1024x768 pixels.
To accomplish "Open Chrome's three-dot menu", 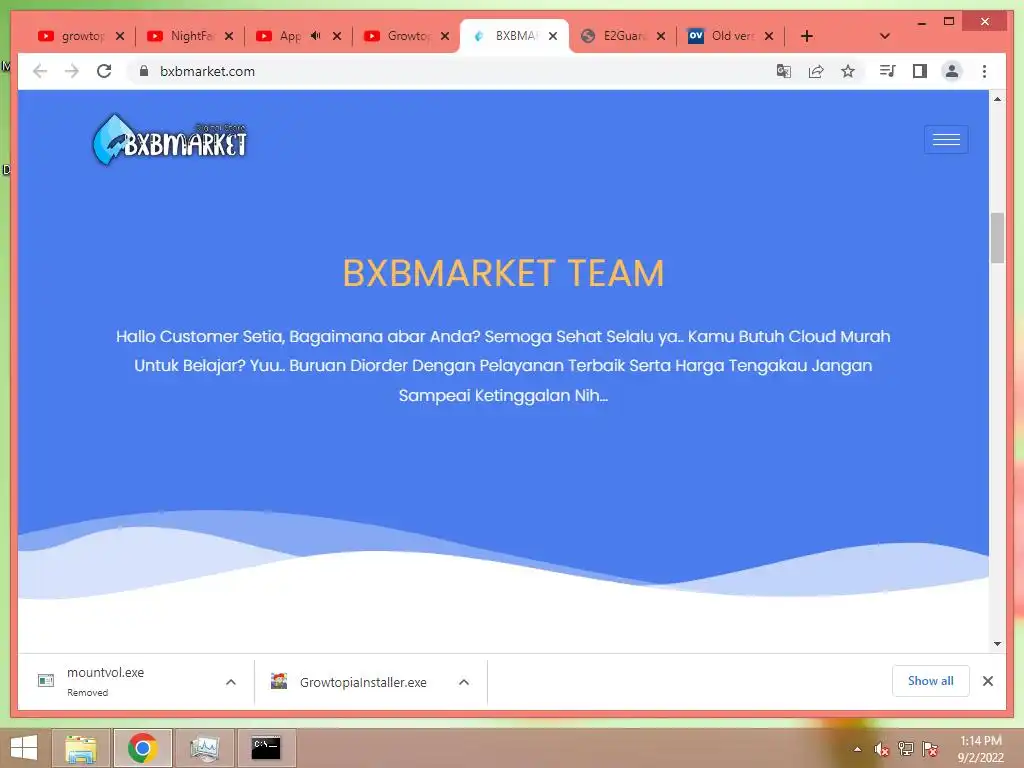I will pyautogui.click(x=984, y=71).
